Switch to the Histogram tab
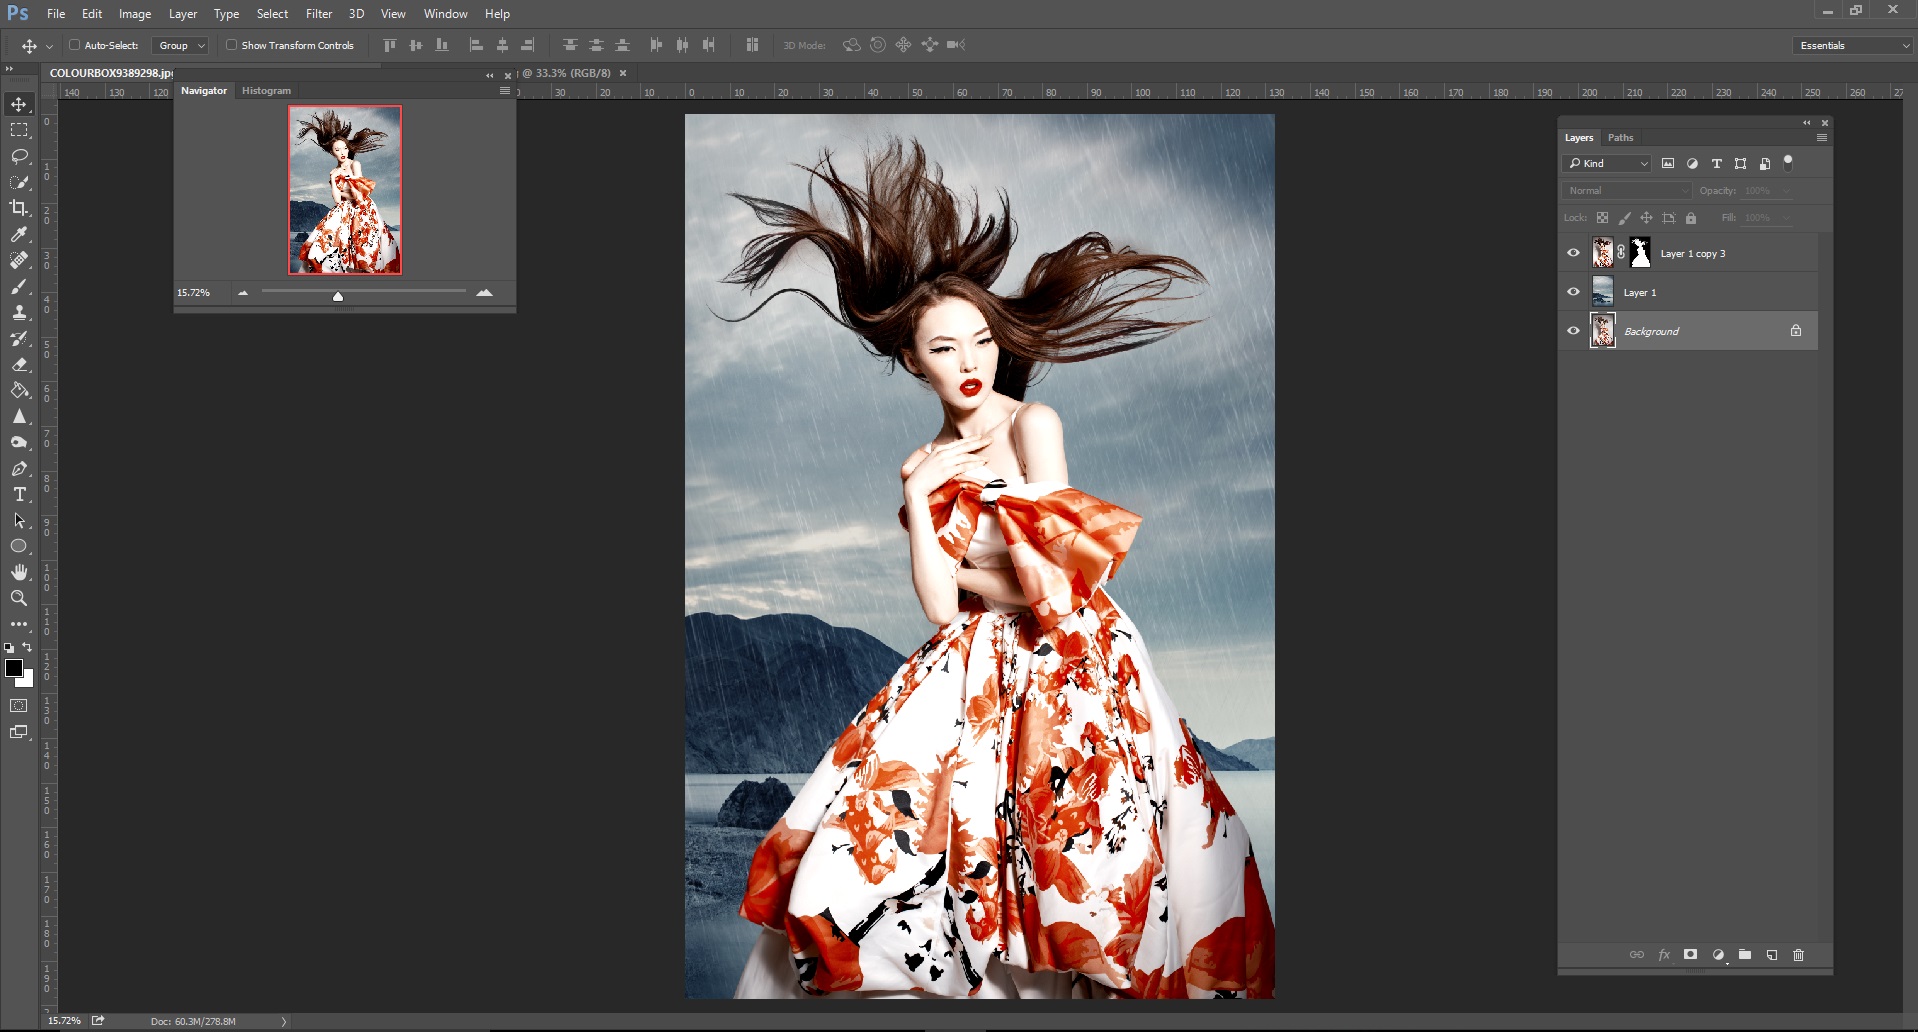Screen dimensions: 1918x1032 [x=266, y=91]
